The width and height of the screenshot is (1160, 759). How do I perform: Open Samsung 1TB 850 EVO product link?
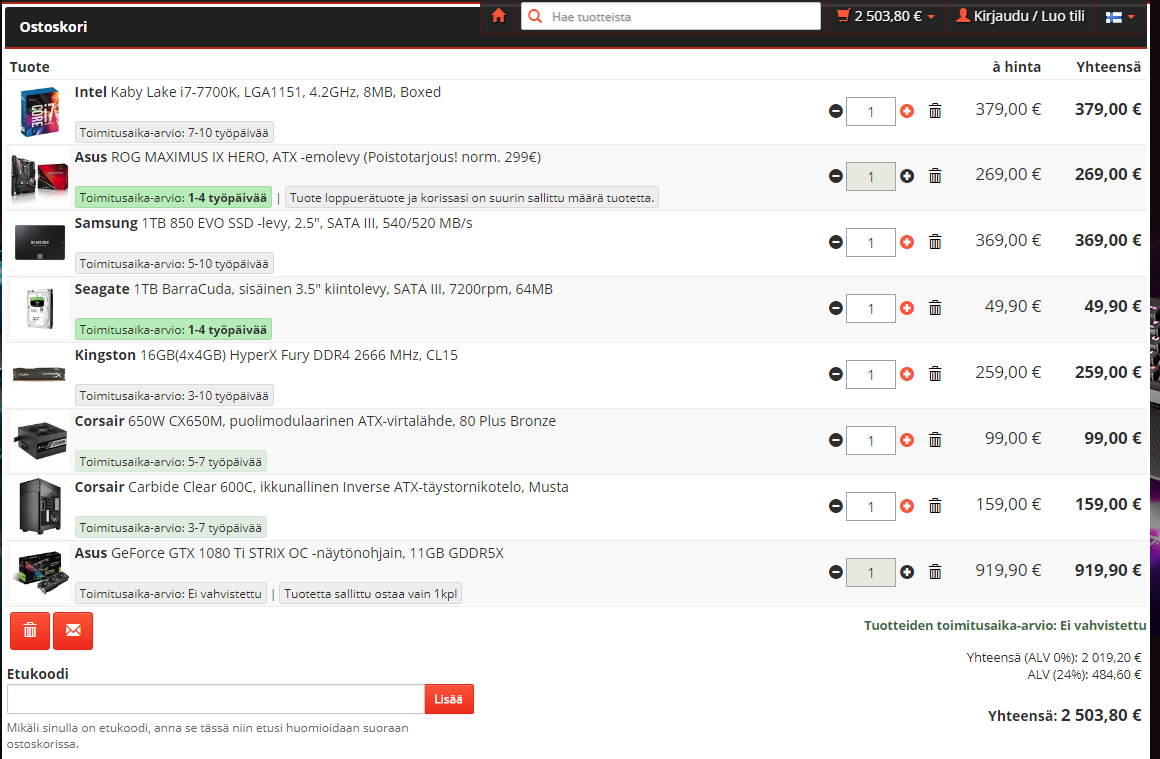coord(274,223)
